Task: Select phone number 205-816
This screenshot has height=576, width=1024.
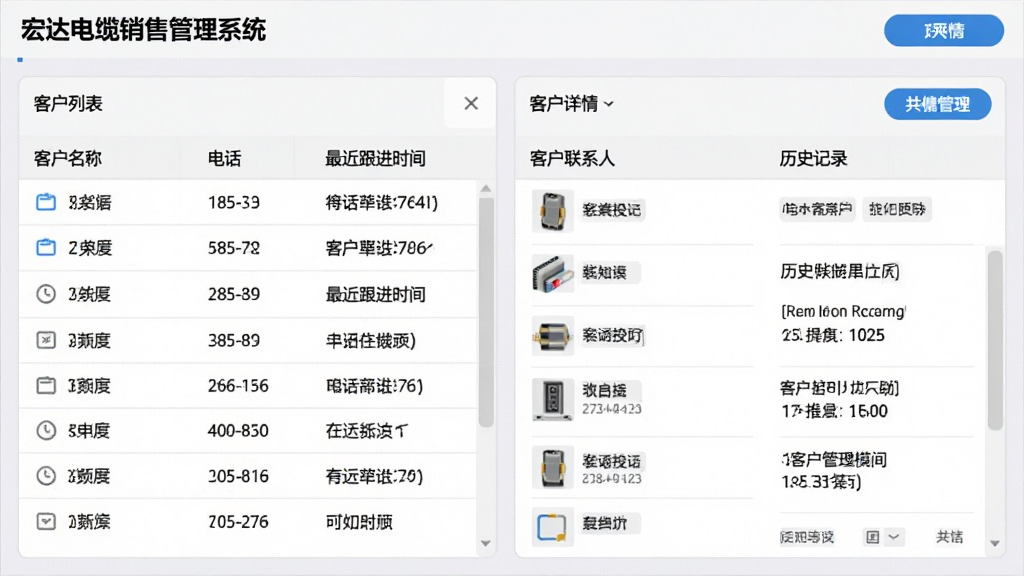Action: pos(238,476)
